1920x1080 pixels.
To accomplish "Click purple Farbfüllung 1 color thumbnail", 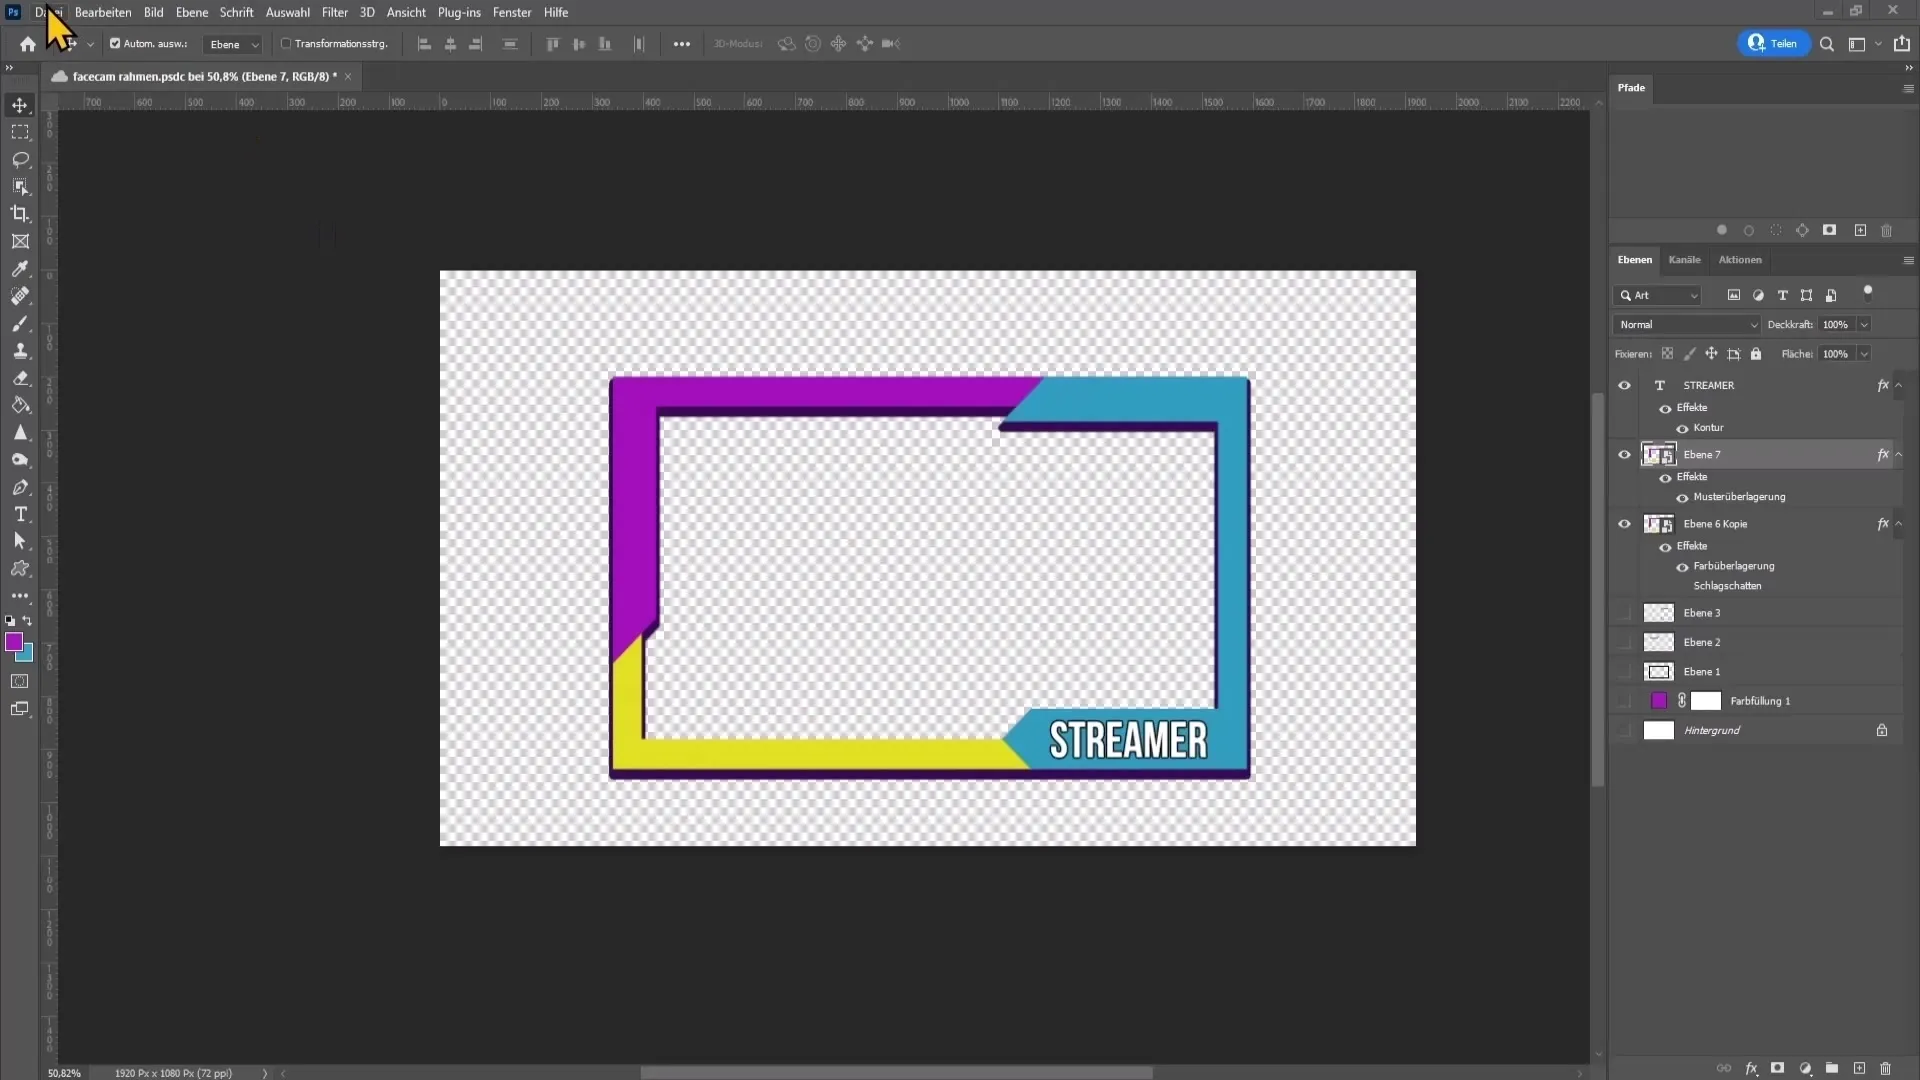I will coord(1659,701).
